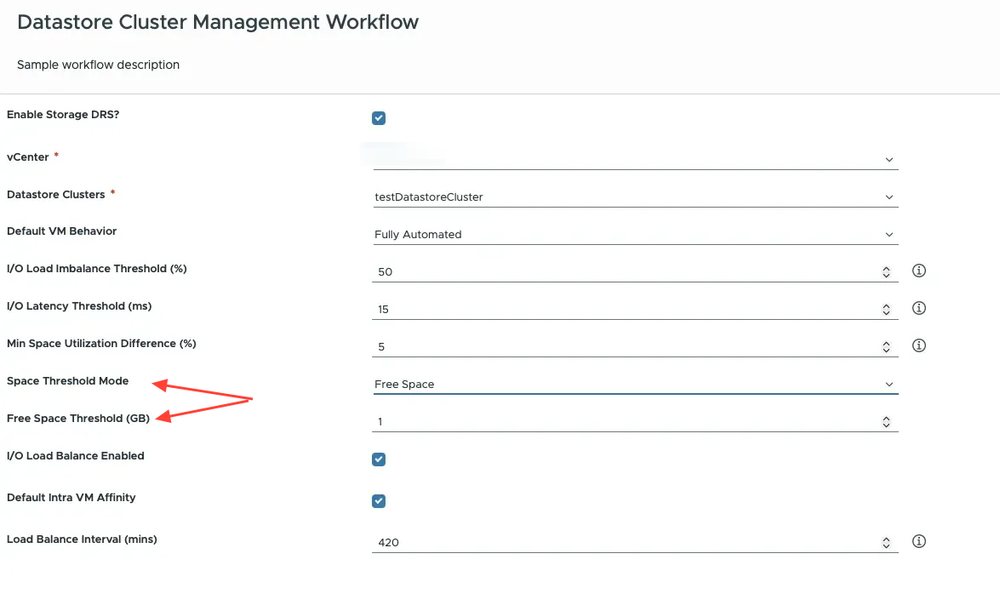The width and height of the screenshot is (1000, 593).
Task: Increment the I/O Load Imbalance Threshold value
Action: point(886,267)
